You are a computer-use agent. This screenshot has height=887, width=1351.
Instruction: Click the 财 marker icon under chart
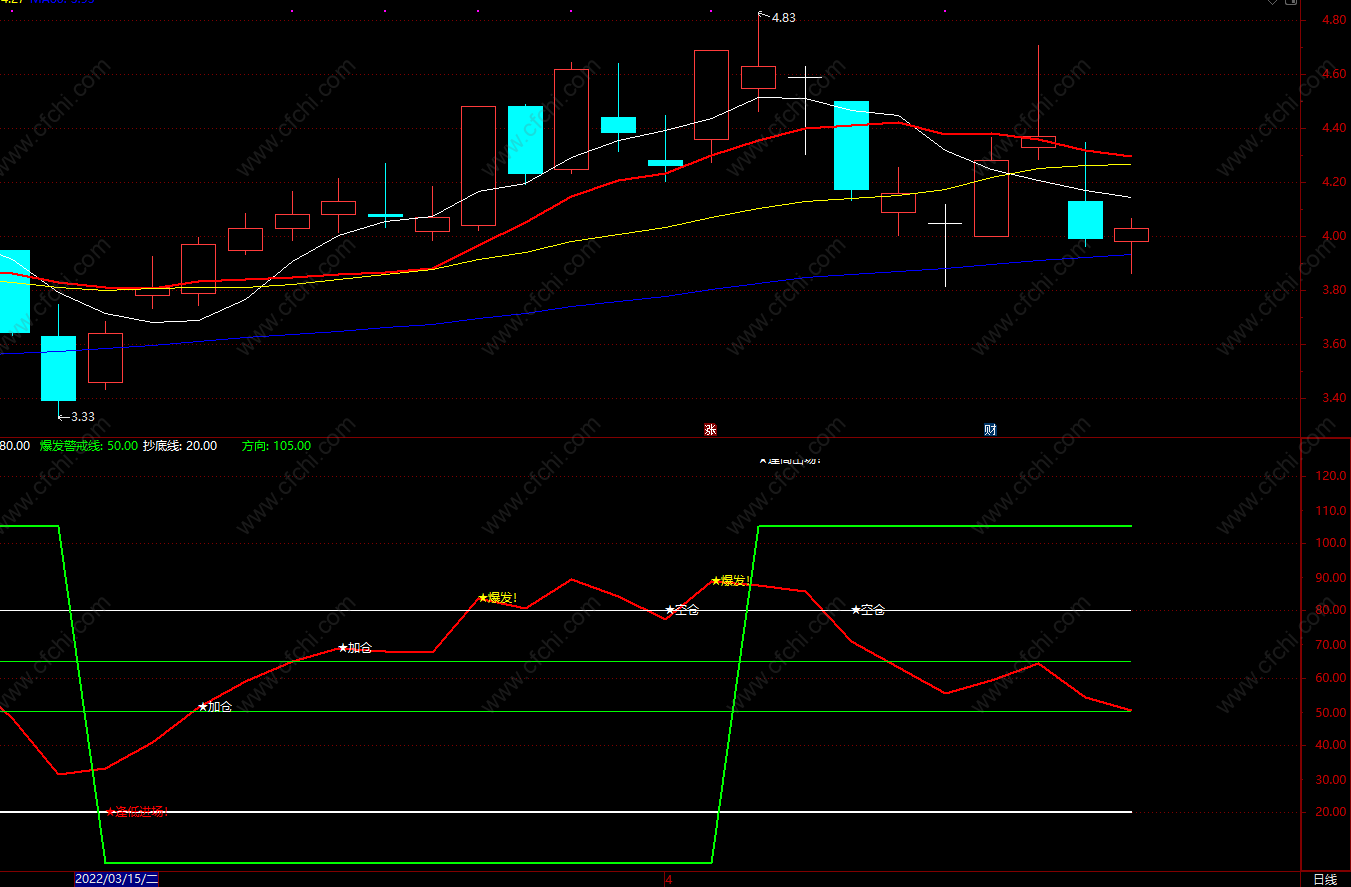(x=990, y=430)
